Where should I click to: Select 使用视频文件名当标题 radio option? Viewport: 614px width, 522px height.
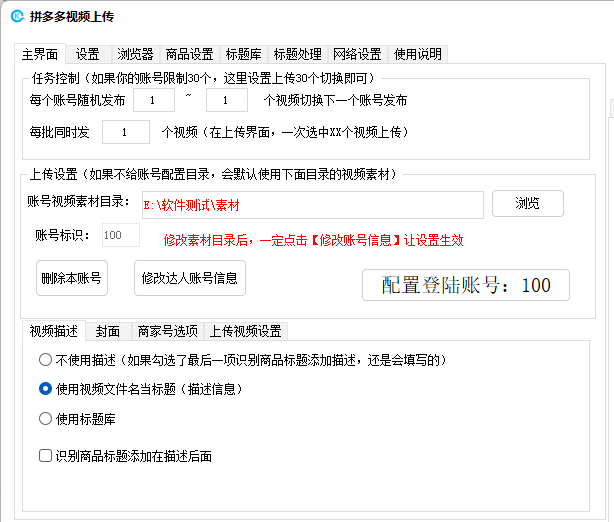tap(141, 389)
